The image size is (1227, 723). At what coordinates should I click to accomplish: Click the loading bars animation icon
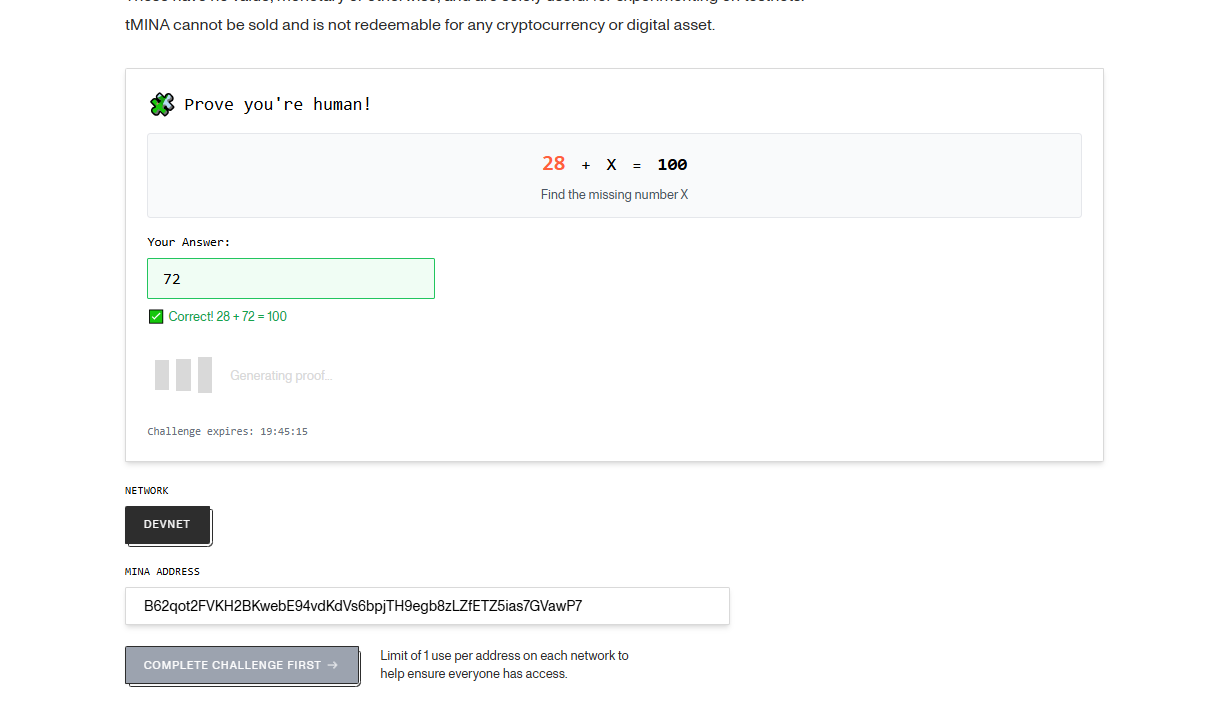(183, 375)
